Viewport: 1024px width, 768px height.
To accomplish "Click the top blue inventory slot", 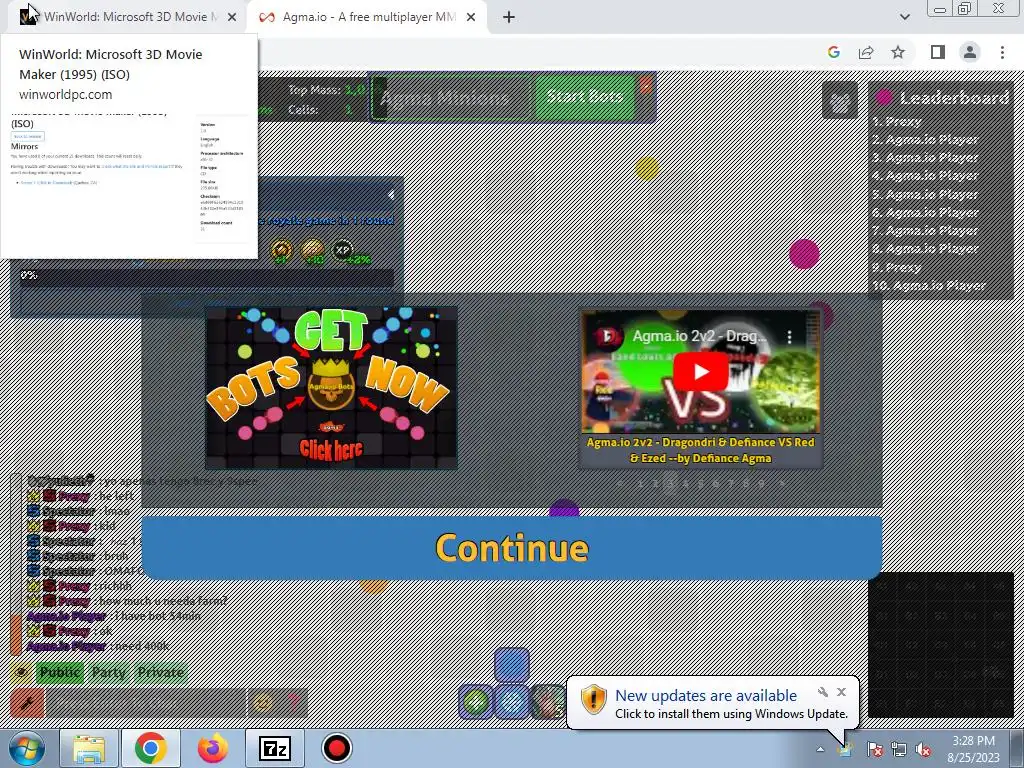I will pyautogui.click(x=512, y=665).
